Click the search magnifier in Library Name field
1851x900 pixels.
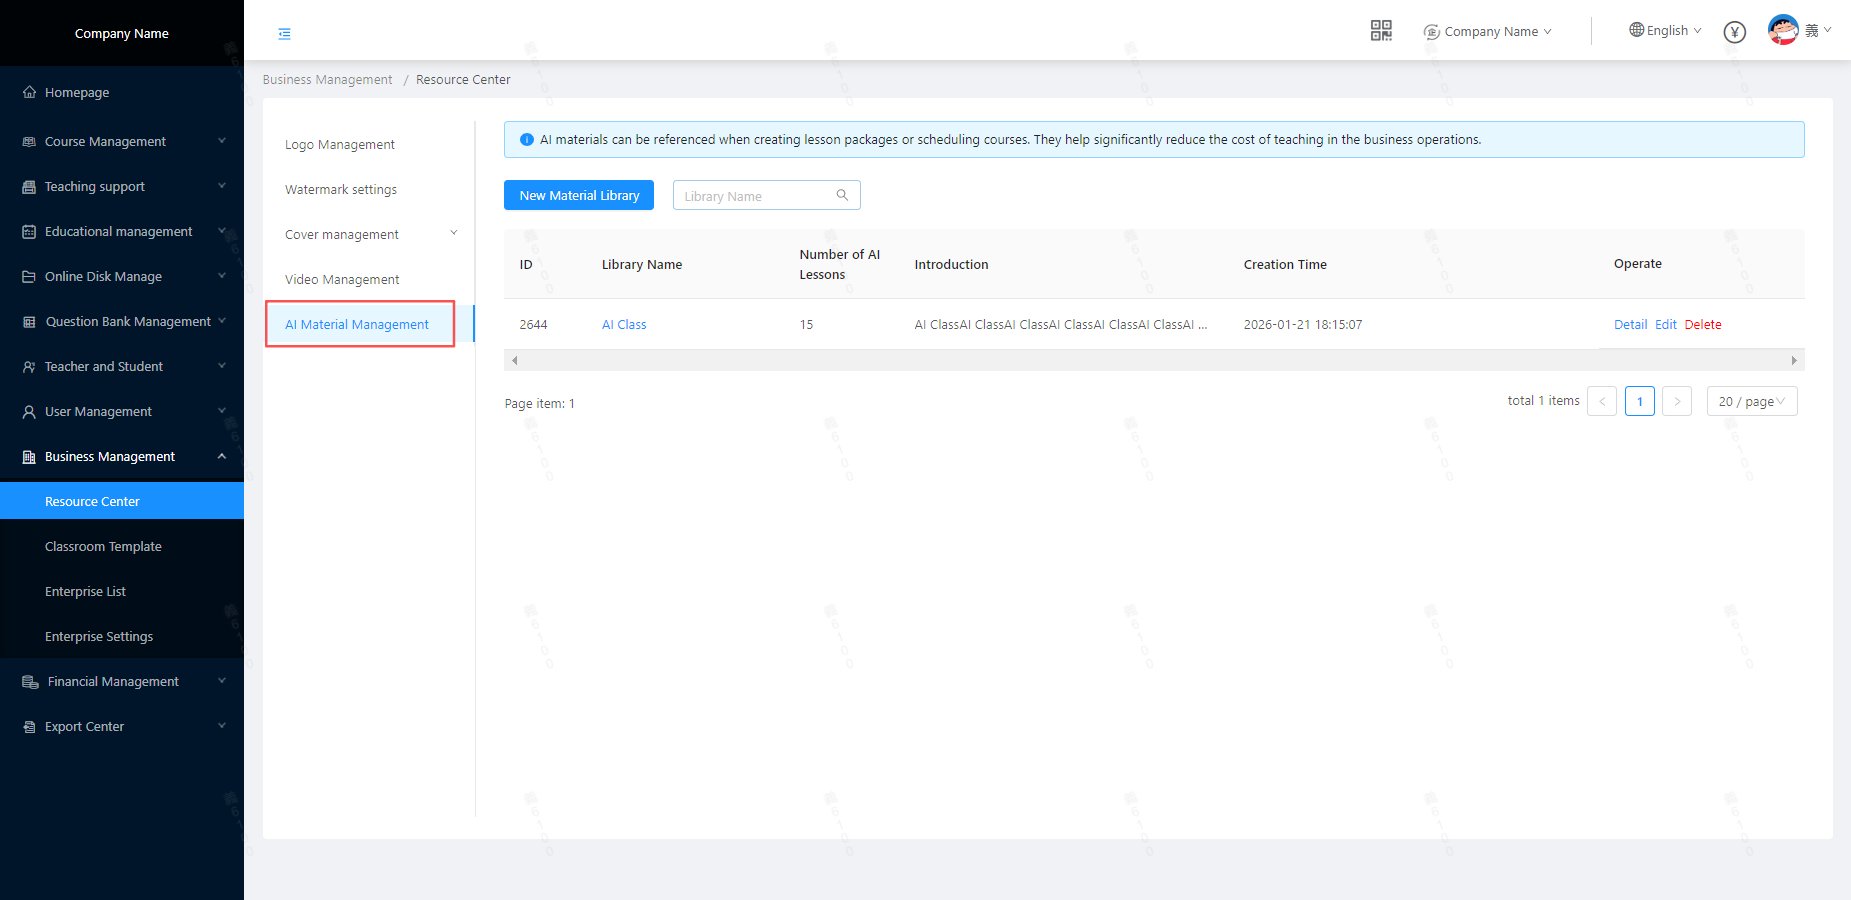[x=842, y=195]
